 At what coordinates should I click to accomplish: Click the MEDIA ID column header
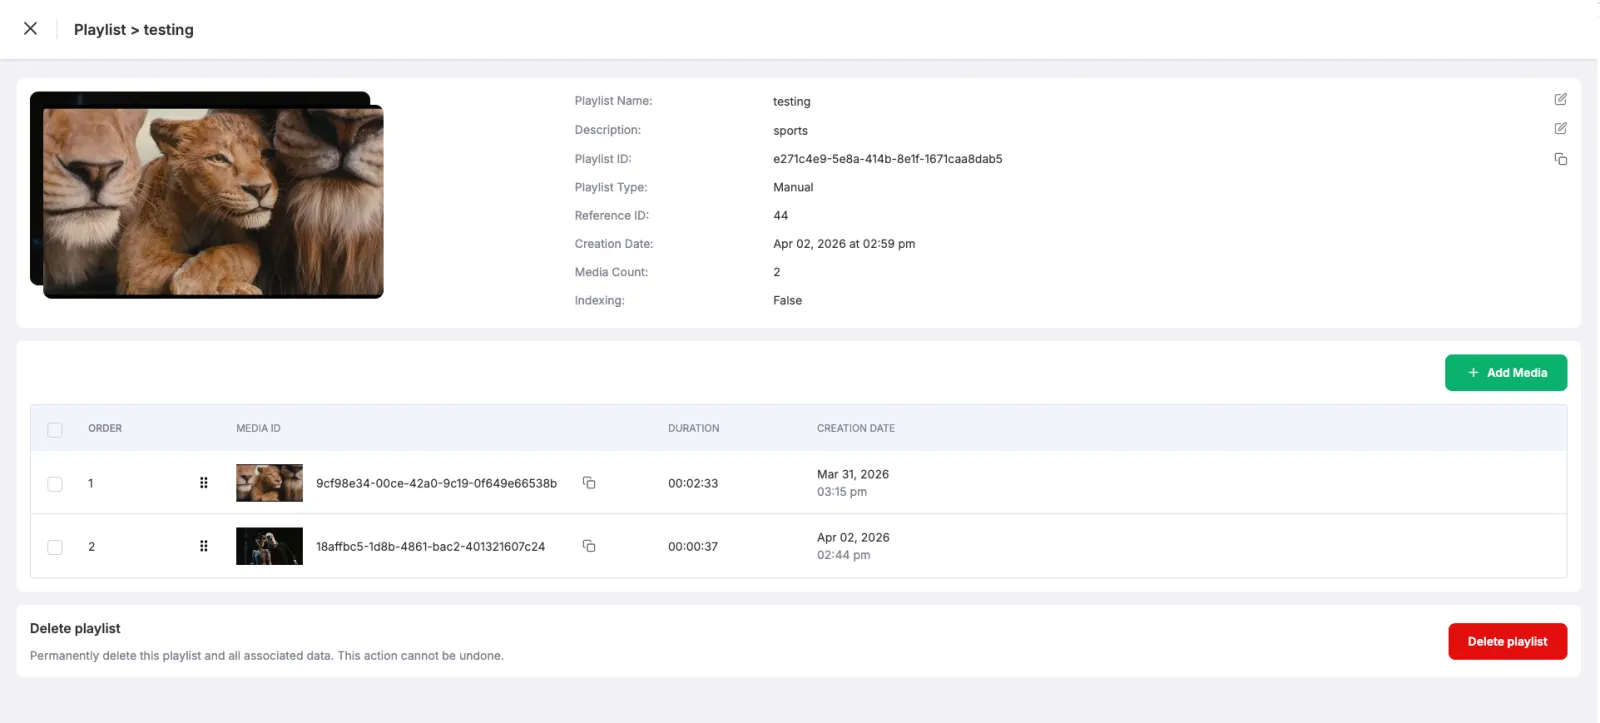pos(258,428)
